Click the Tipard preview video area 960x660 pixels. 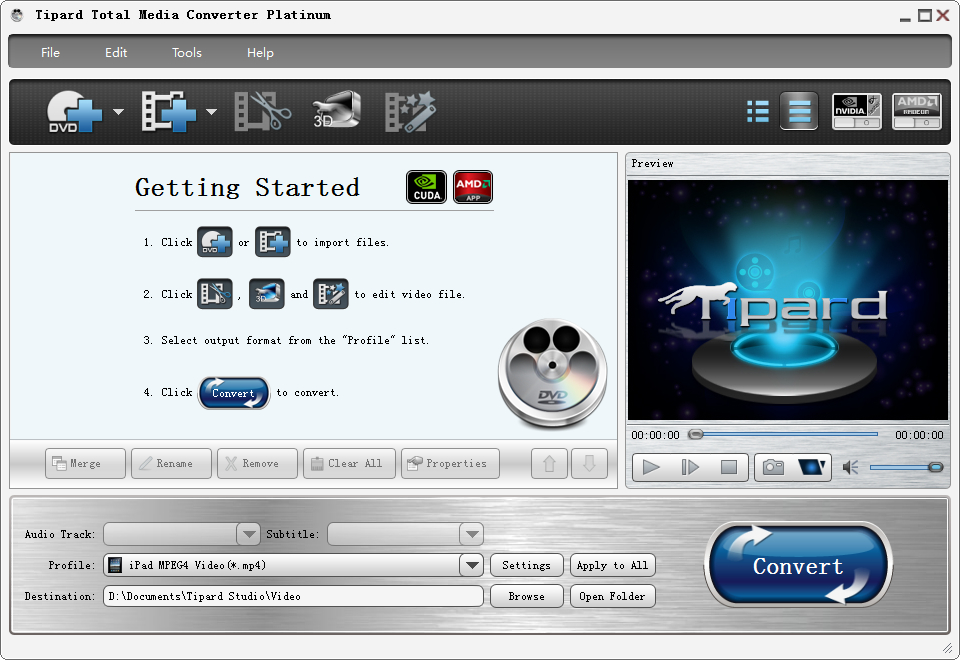[x=787, y=299]
